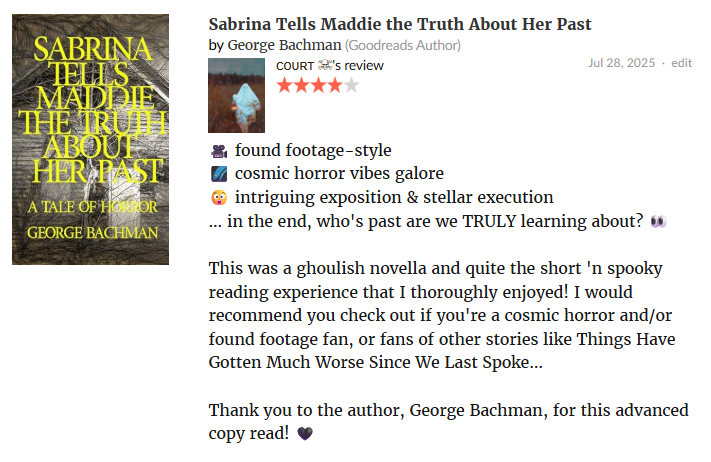Click the blue comet emoji before cosmic horror
711x462 pixels.
[x=218, y=174]
